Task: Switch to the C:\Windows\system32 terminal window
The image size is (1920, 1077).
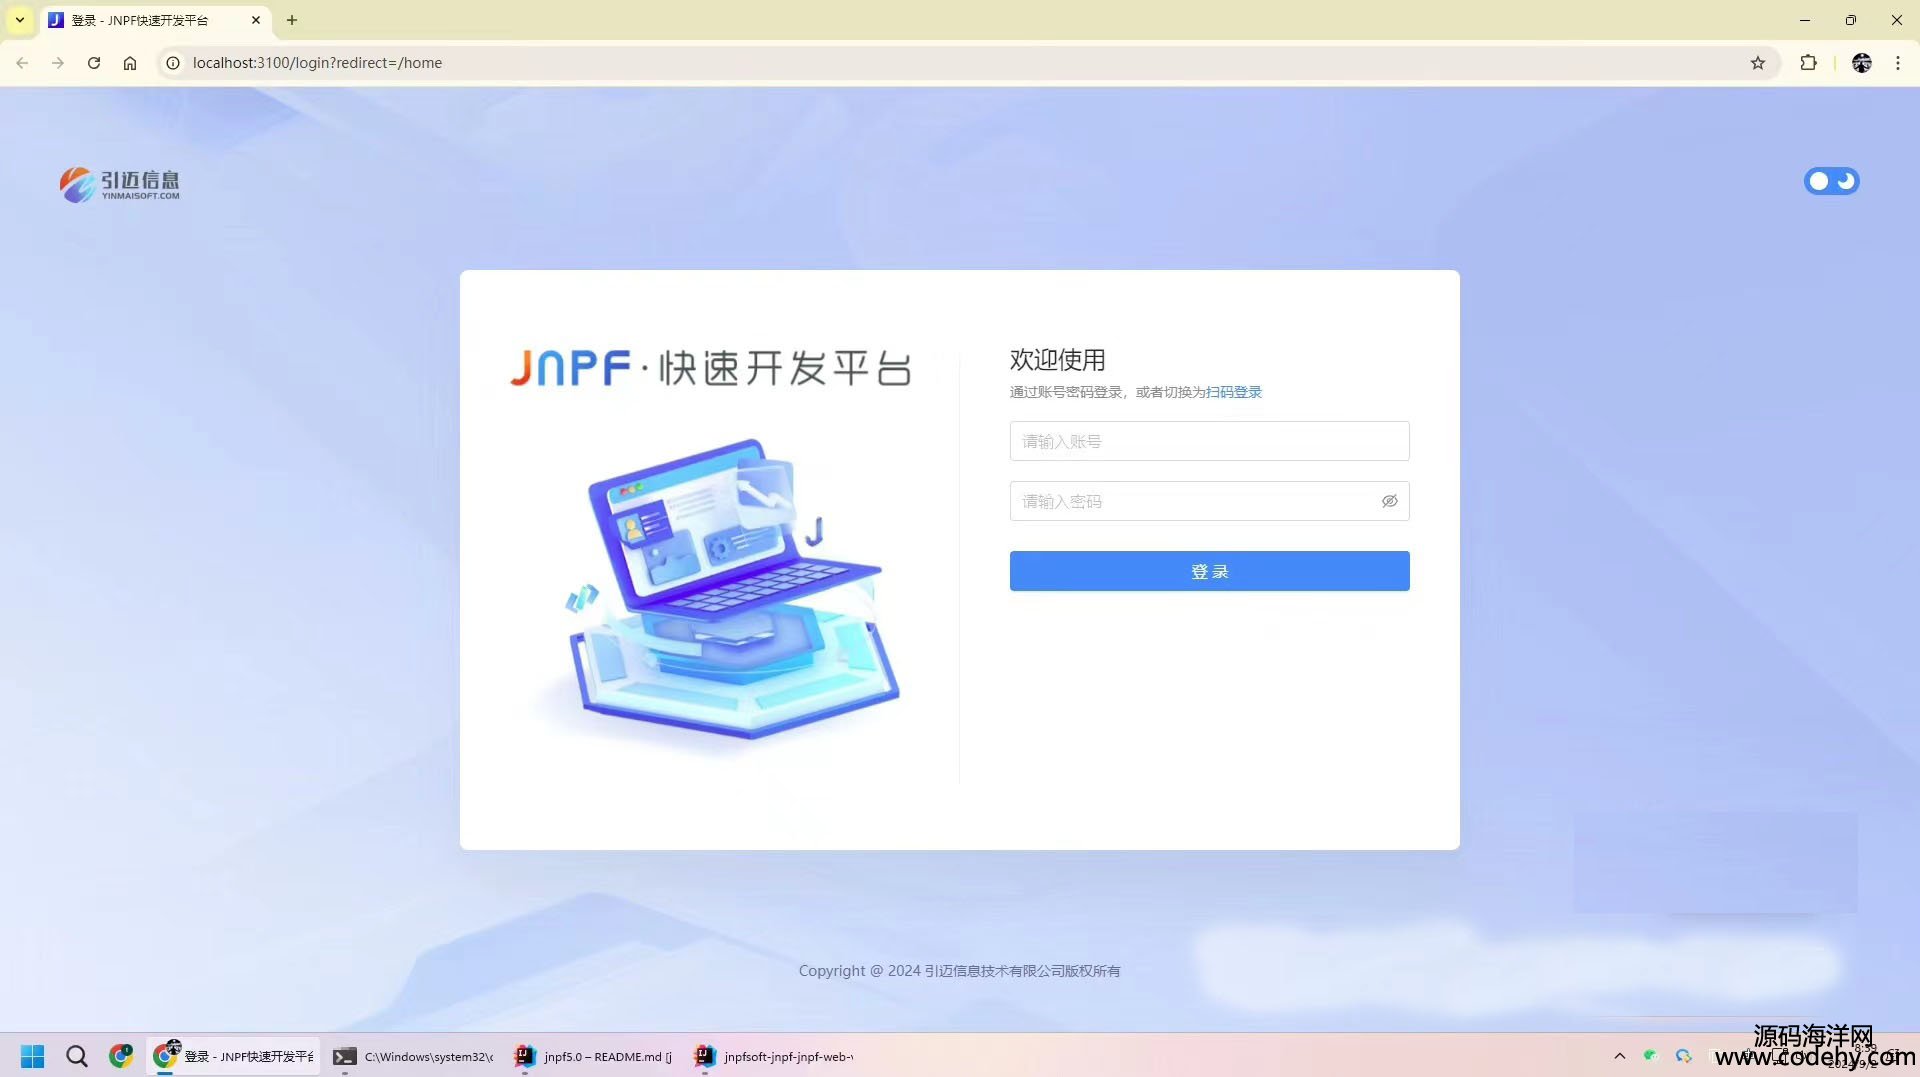Action: click(414, 1056)
